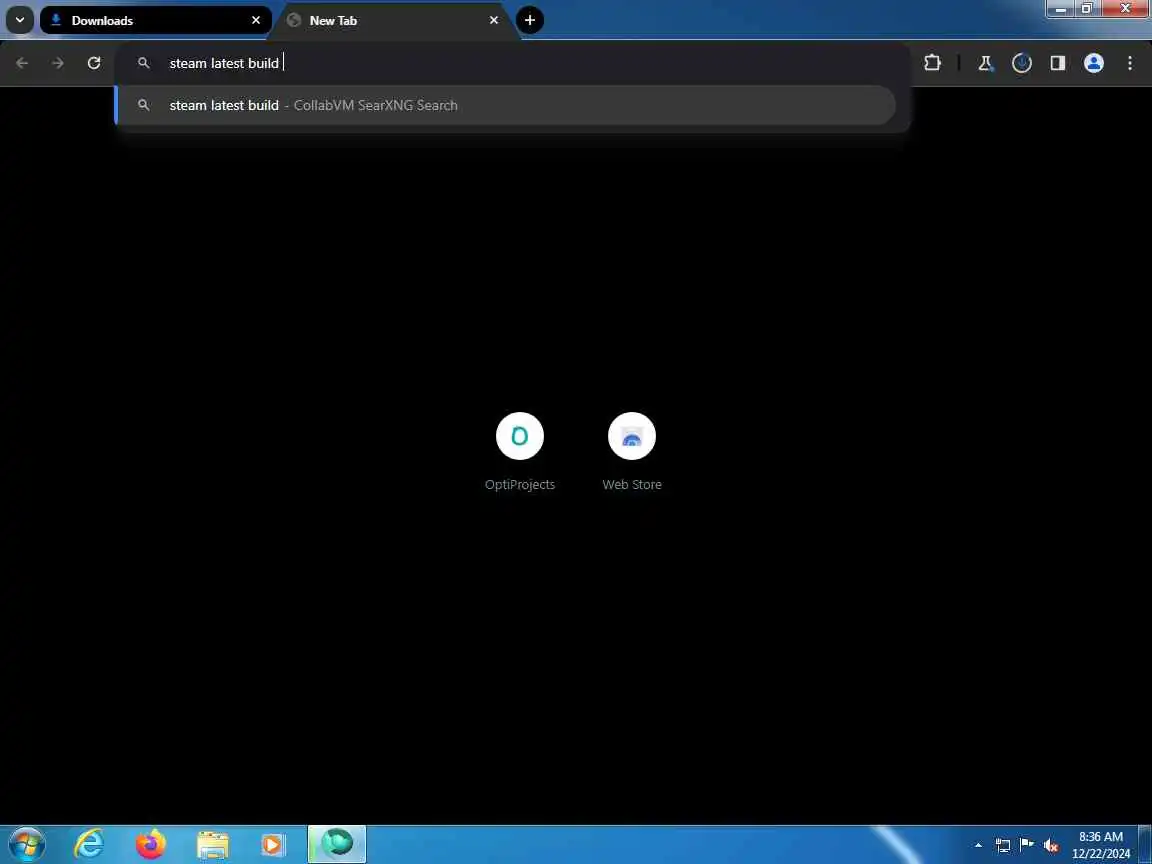Screen dimensions: 1152x864
Task: Go forward to next page
Action: 58,63
